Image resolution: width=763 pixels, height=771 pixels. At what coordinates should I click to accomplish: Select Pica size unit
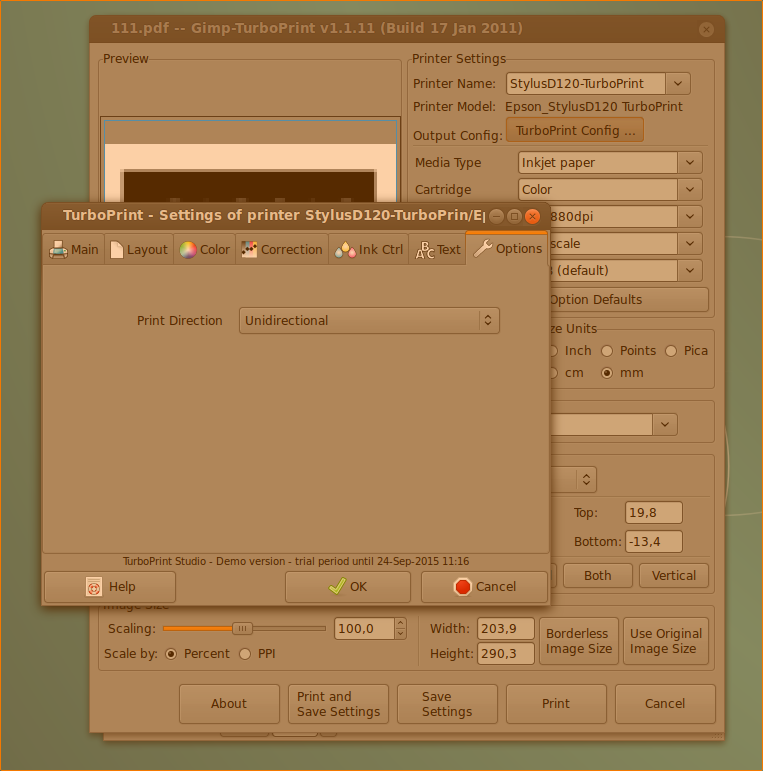coord(671,351)
